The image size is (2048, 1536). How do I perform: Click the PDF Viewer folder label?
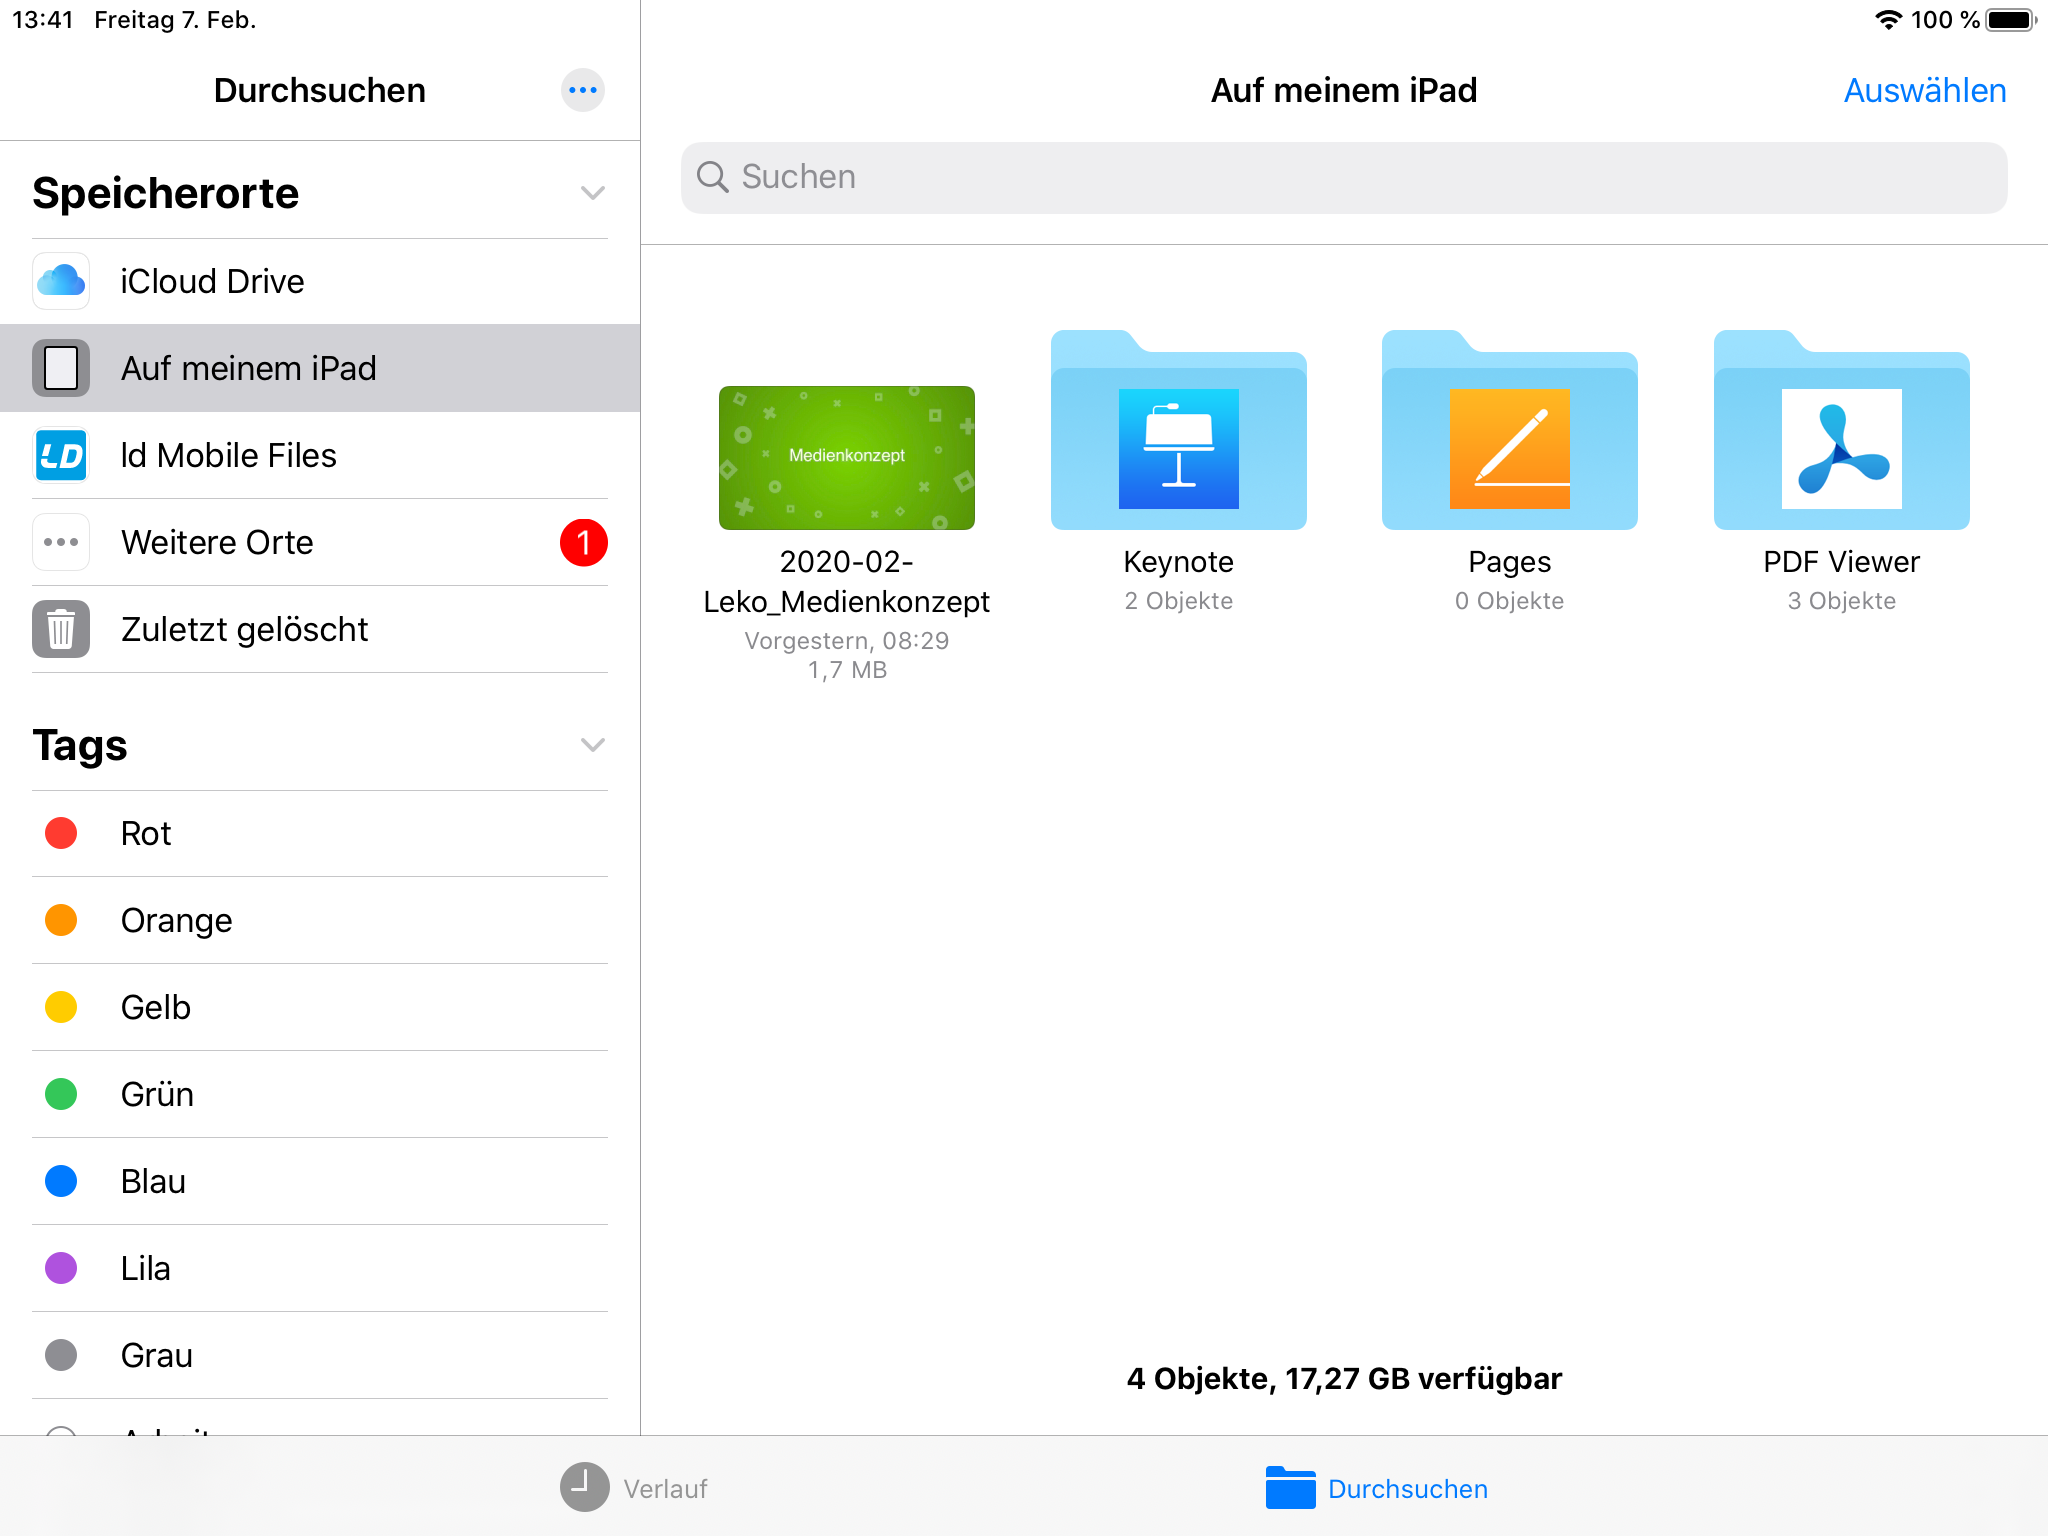[1841, 562]
